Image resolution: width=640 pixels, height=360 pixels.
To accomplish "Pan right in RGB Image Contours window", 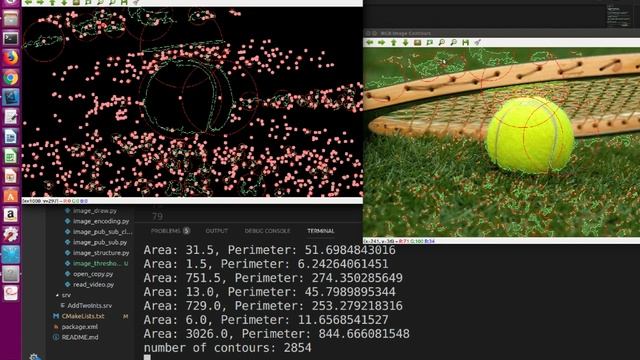I will tap(381, 42).
